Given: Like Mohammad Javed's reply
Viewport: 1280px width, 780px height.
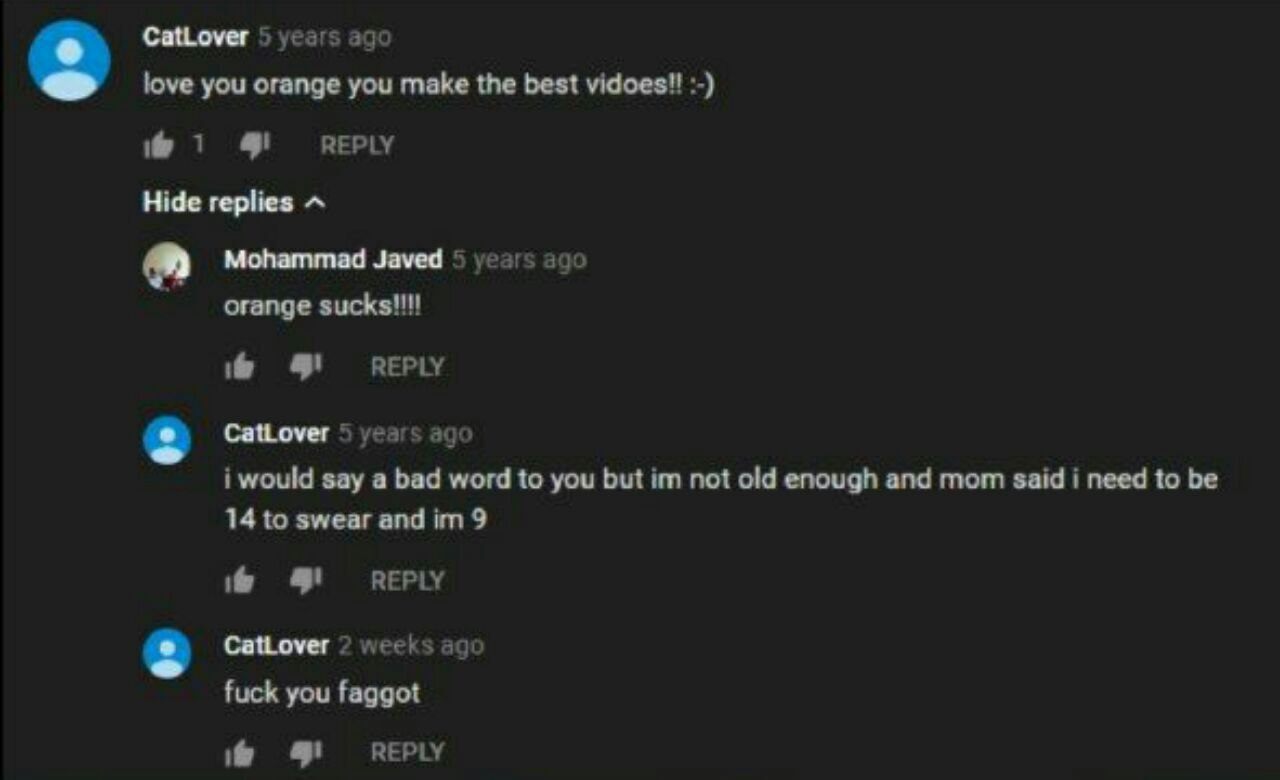Looking at the screenshot, I should 239,367.
